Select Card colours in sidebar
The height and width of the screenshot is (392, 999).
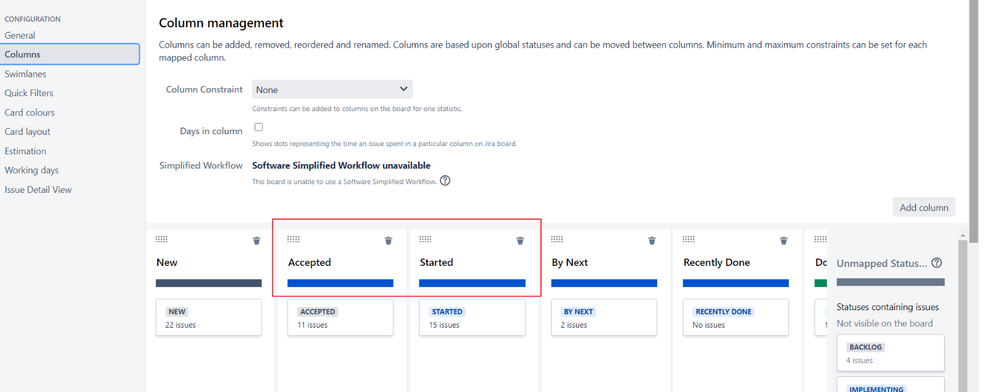coord(29,112)
